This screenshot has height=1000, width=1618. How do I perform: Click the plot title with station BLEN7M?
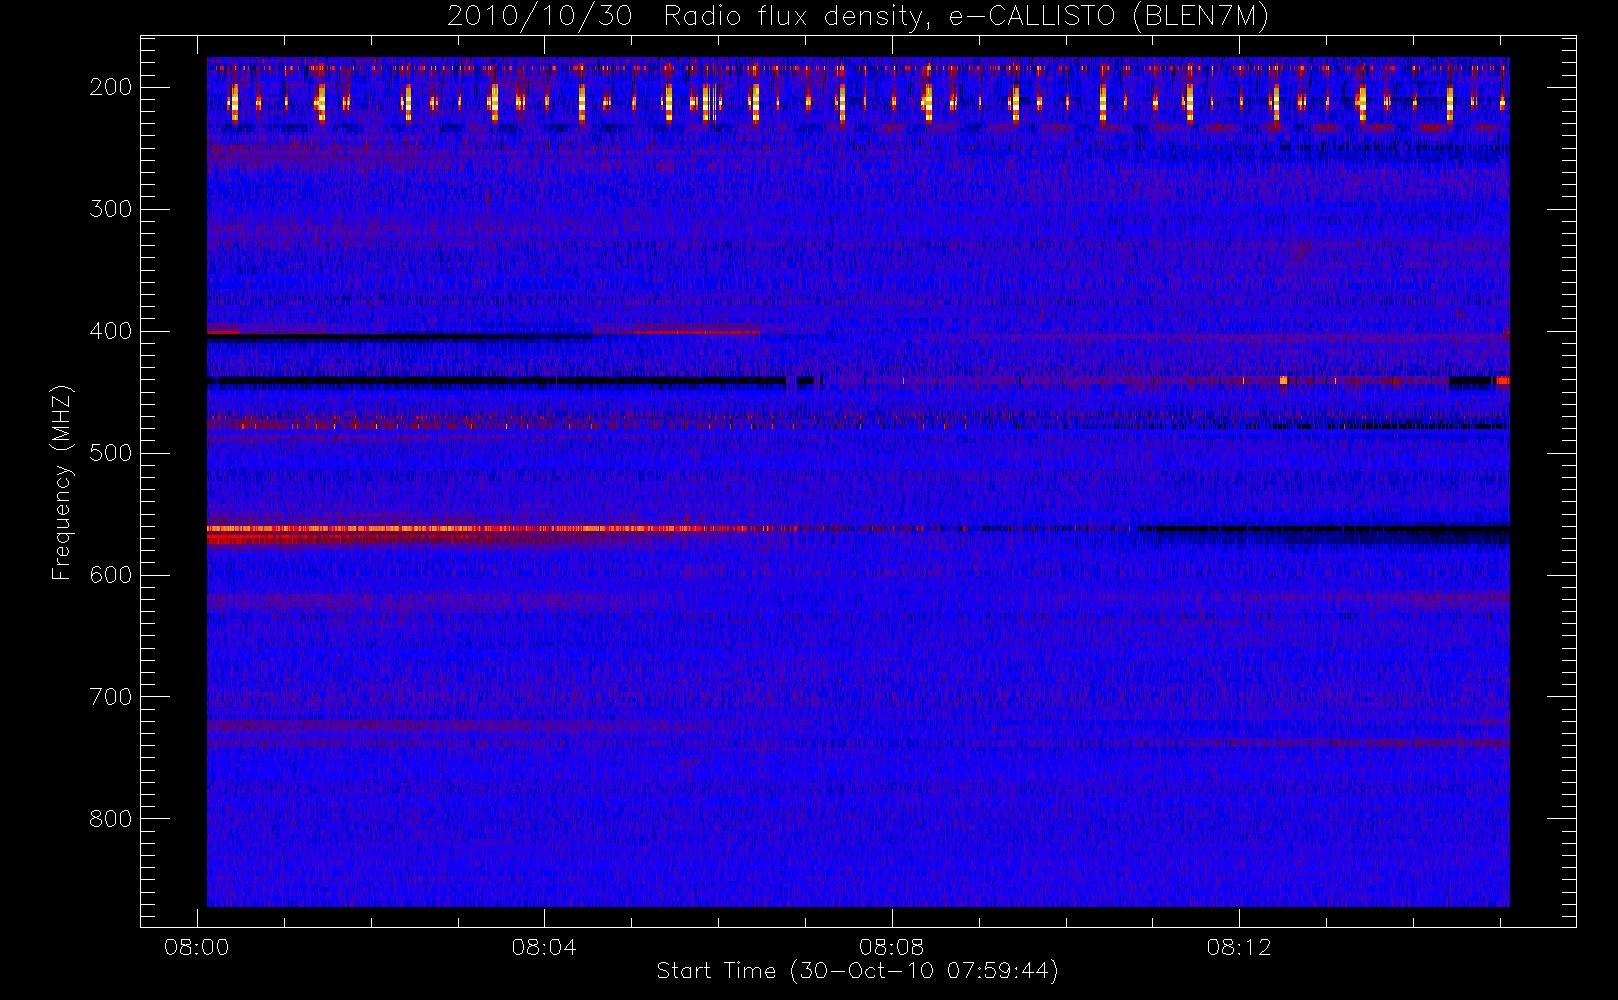tap(858, 16)
